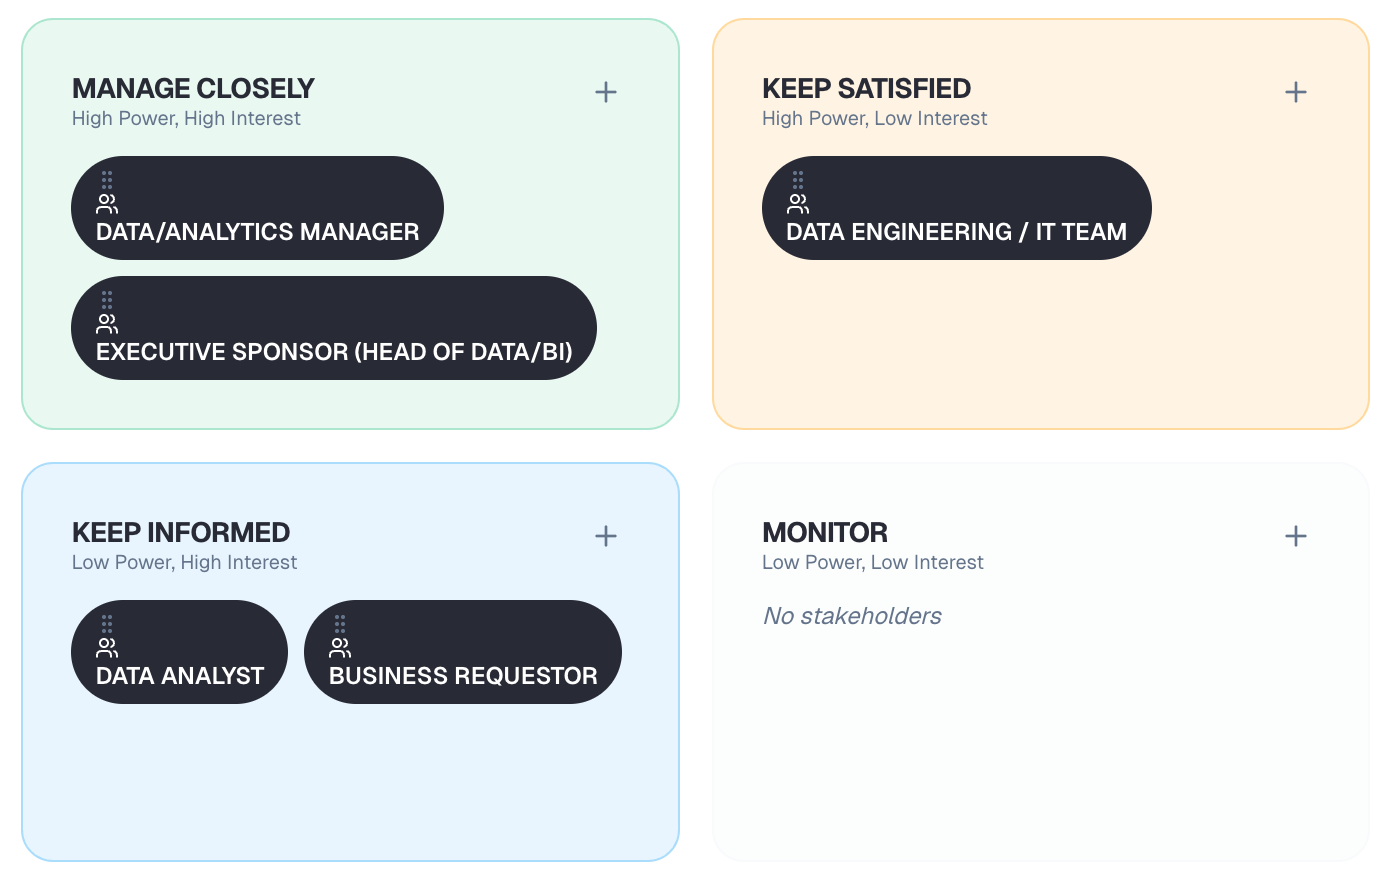Click people icon on Business Requestor chip

point(340,648)
